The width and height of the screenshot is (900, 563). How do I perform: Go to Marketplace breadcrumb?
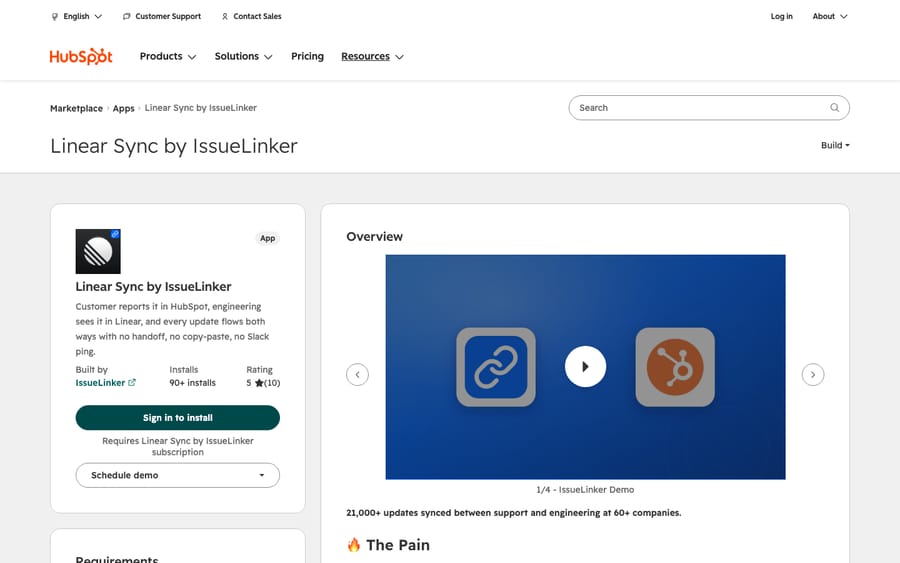point(76,108)
